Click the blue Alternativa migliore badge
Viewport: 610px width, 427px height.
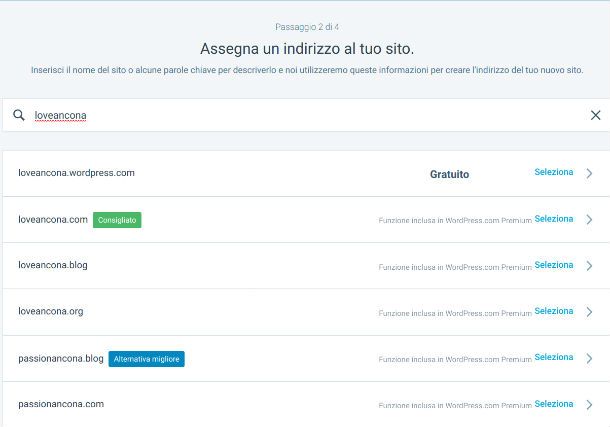point(147,359)
